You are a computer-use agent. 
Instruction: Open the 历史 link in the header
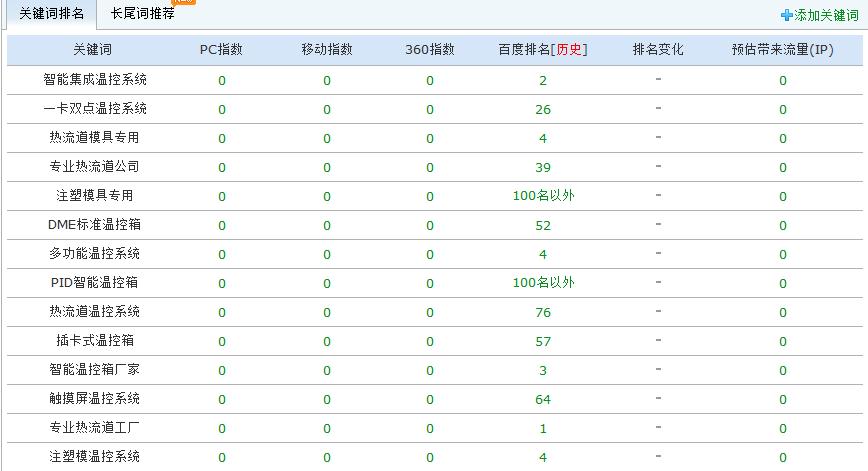[569, 49]
